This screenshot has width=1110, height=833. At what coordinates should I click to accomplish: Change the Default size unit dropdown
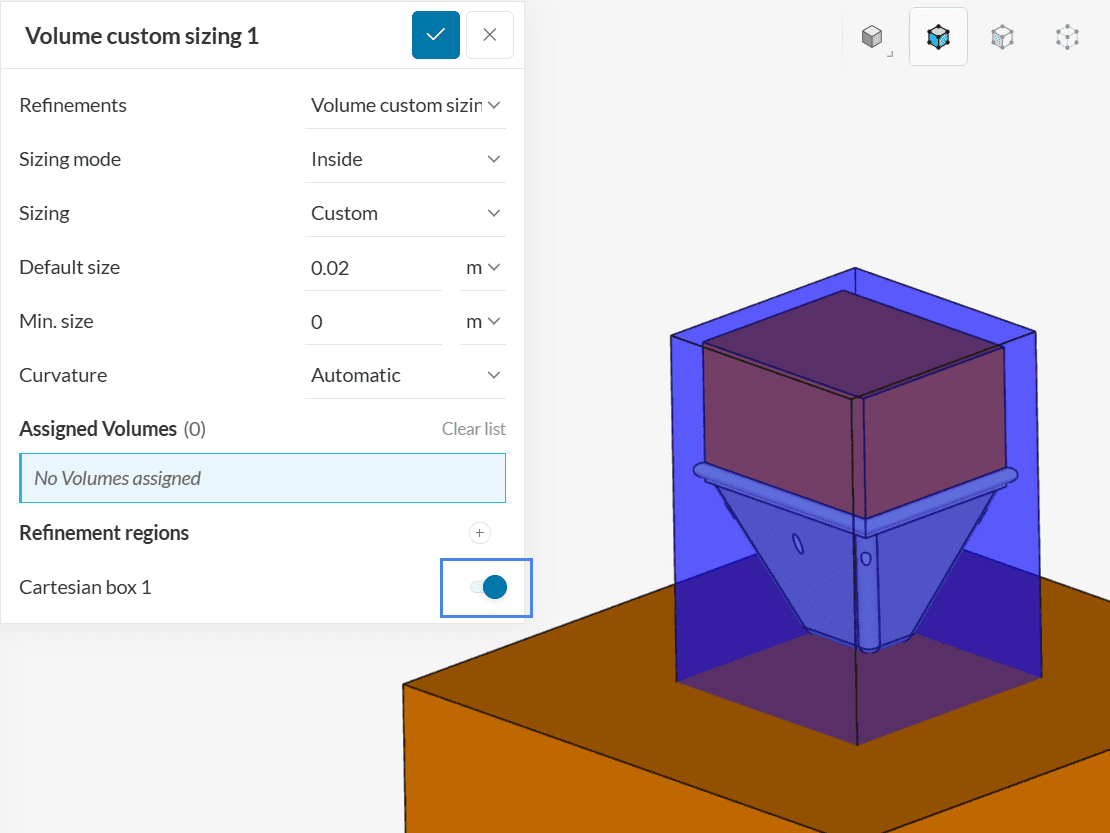coord(482,267)
